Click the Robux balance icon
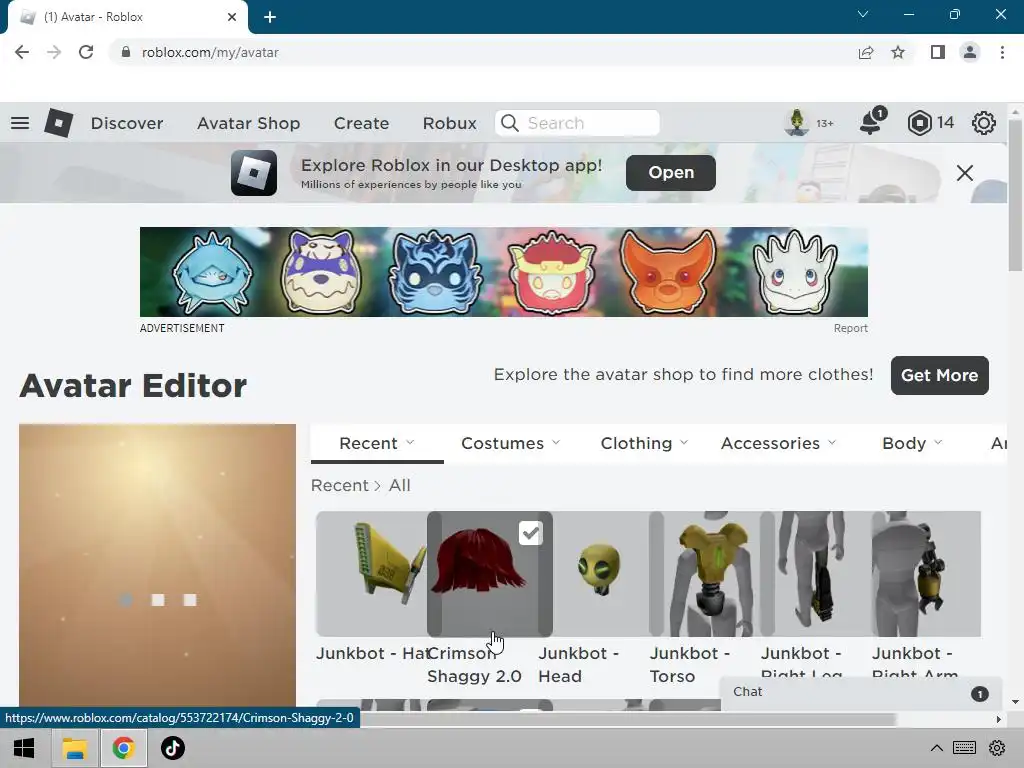Image resolution: width=1024 pixels, height=768 pixels. click(920, 123)
